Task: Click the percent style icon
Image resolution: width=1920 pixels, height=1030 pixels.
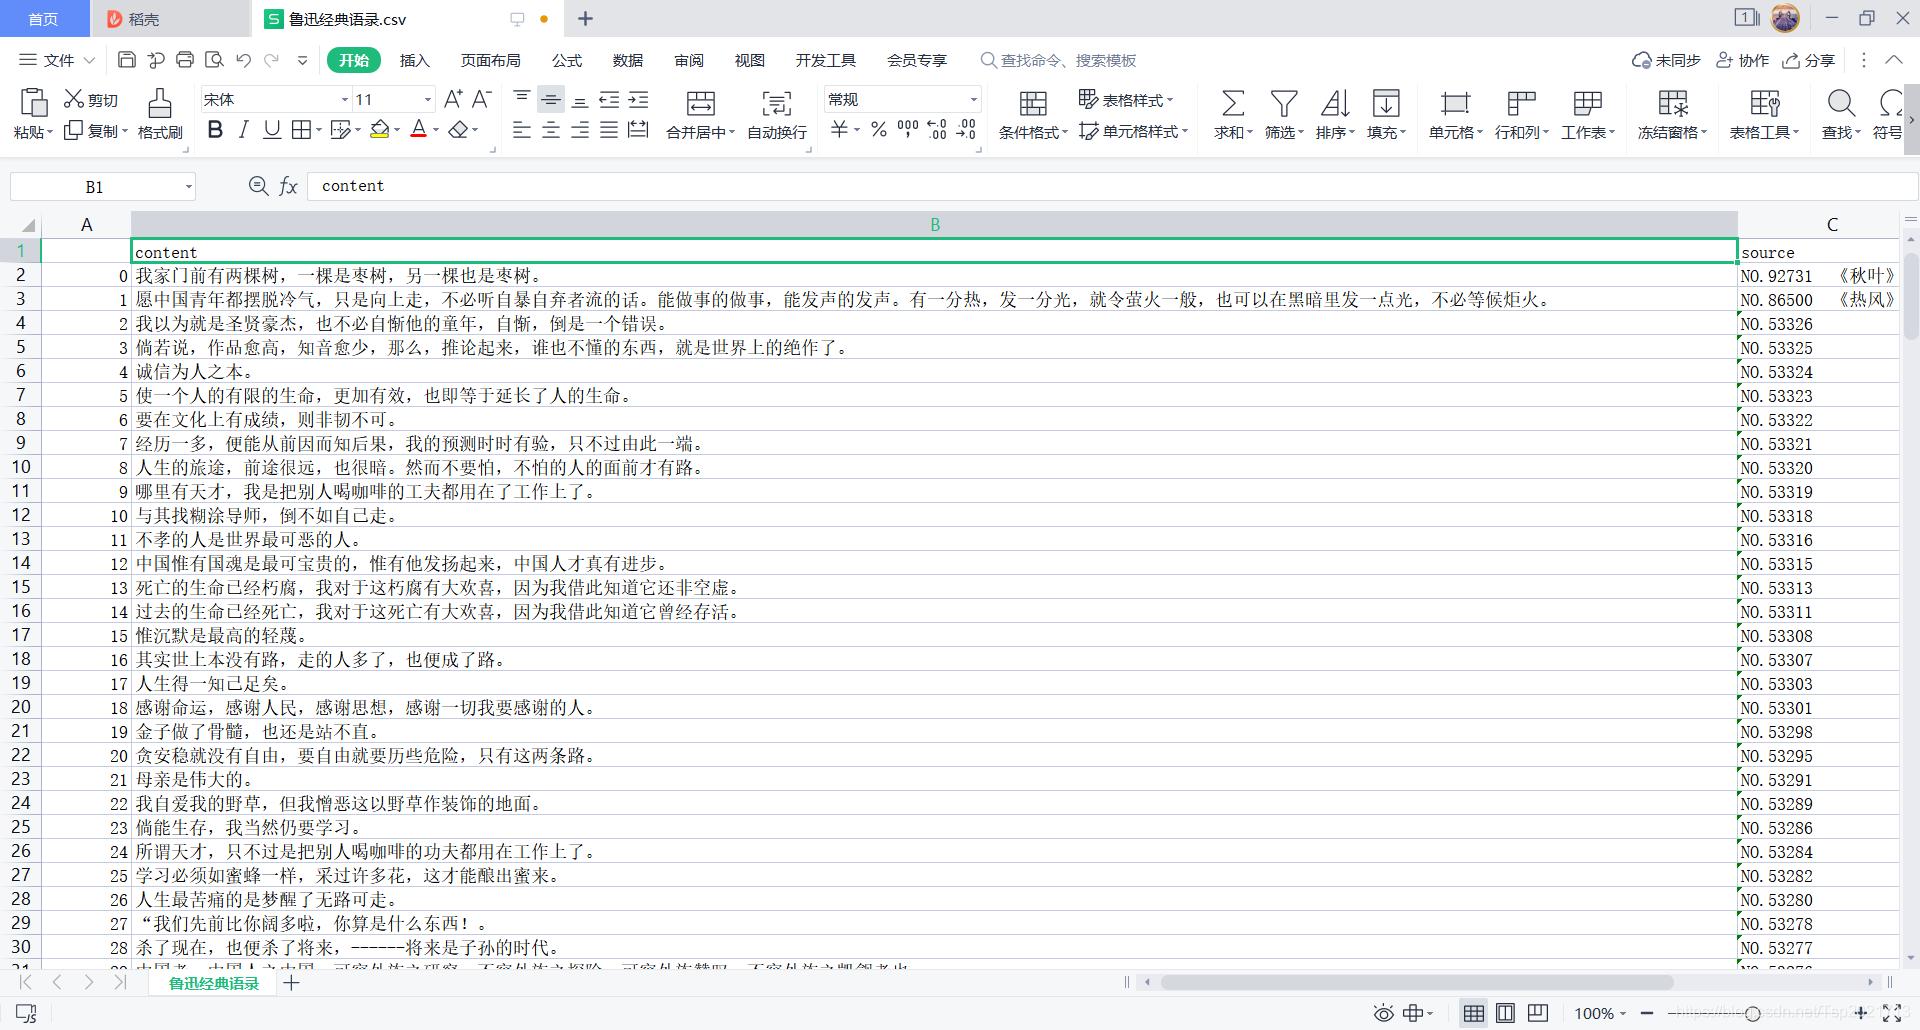Action: 879,129
